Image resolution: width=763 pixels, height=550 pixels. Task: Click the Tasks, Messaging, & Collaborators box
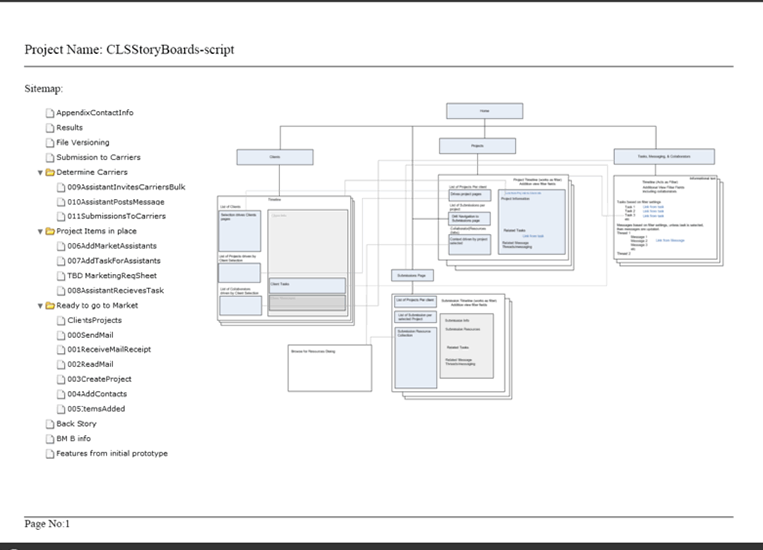pyautogui.click(x=664, y=156)
